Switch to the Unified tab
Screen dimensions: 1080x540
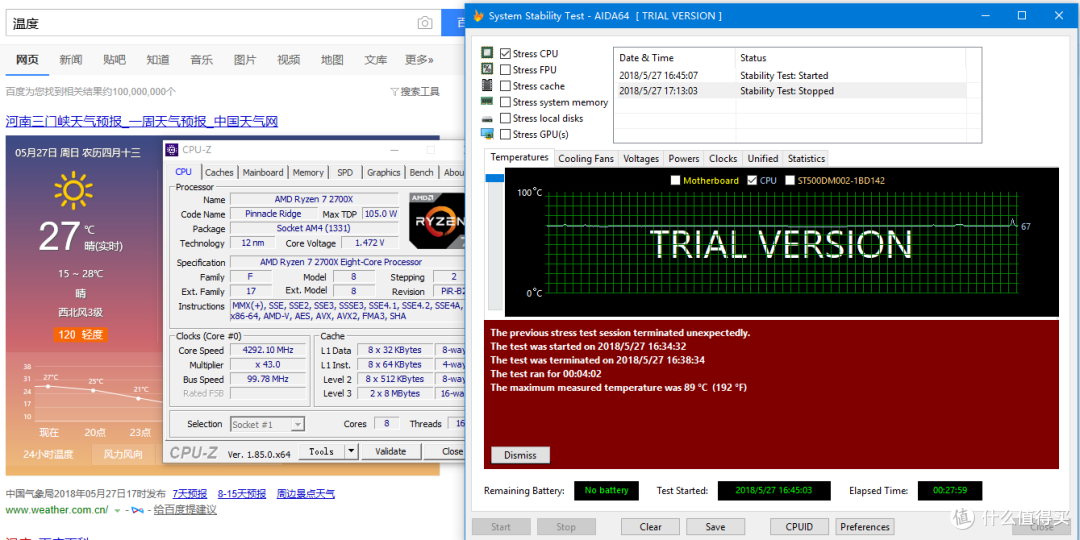point(763,158)
